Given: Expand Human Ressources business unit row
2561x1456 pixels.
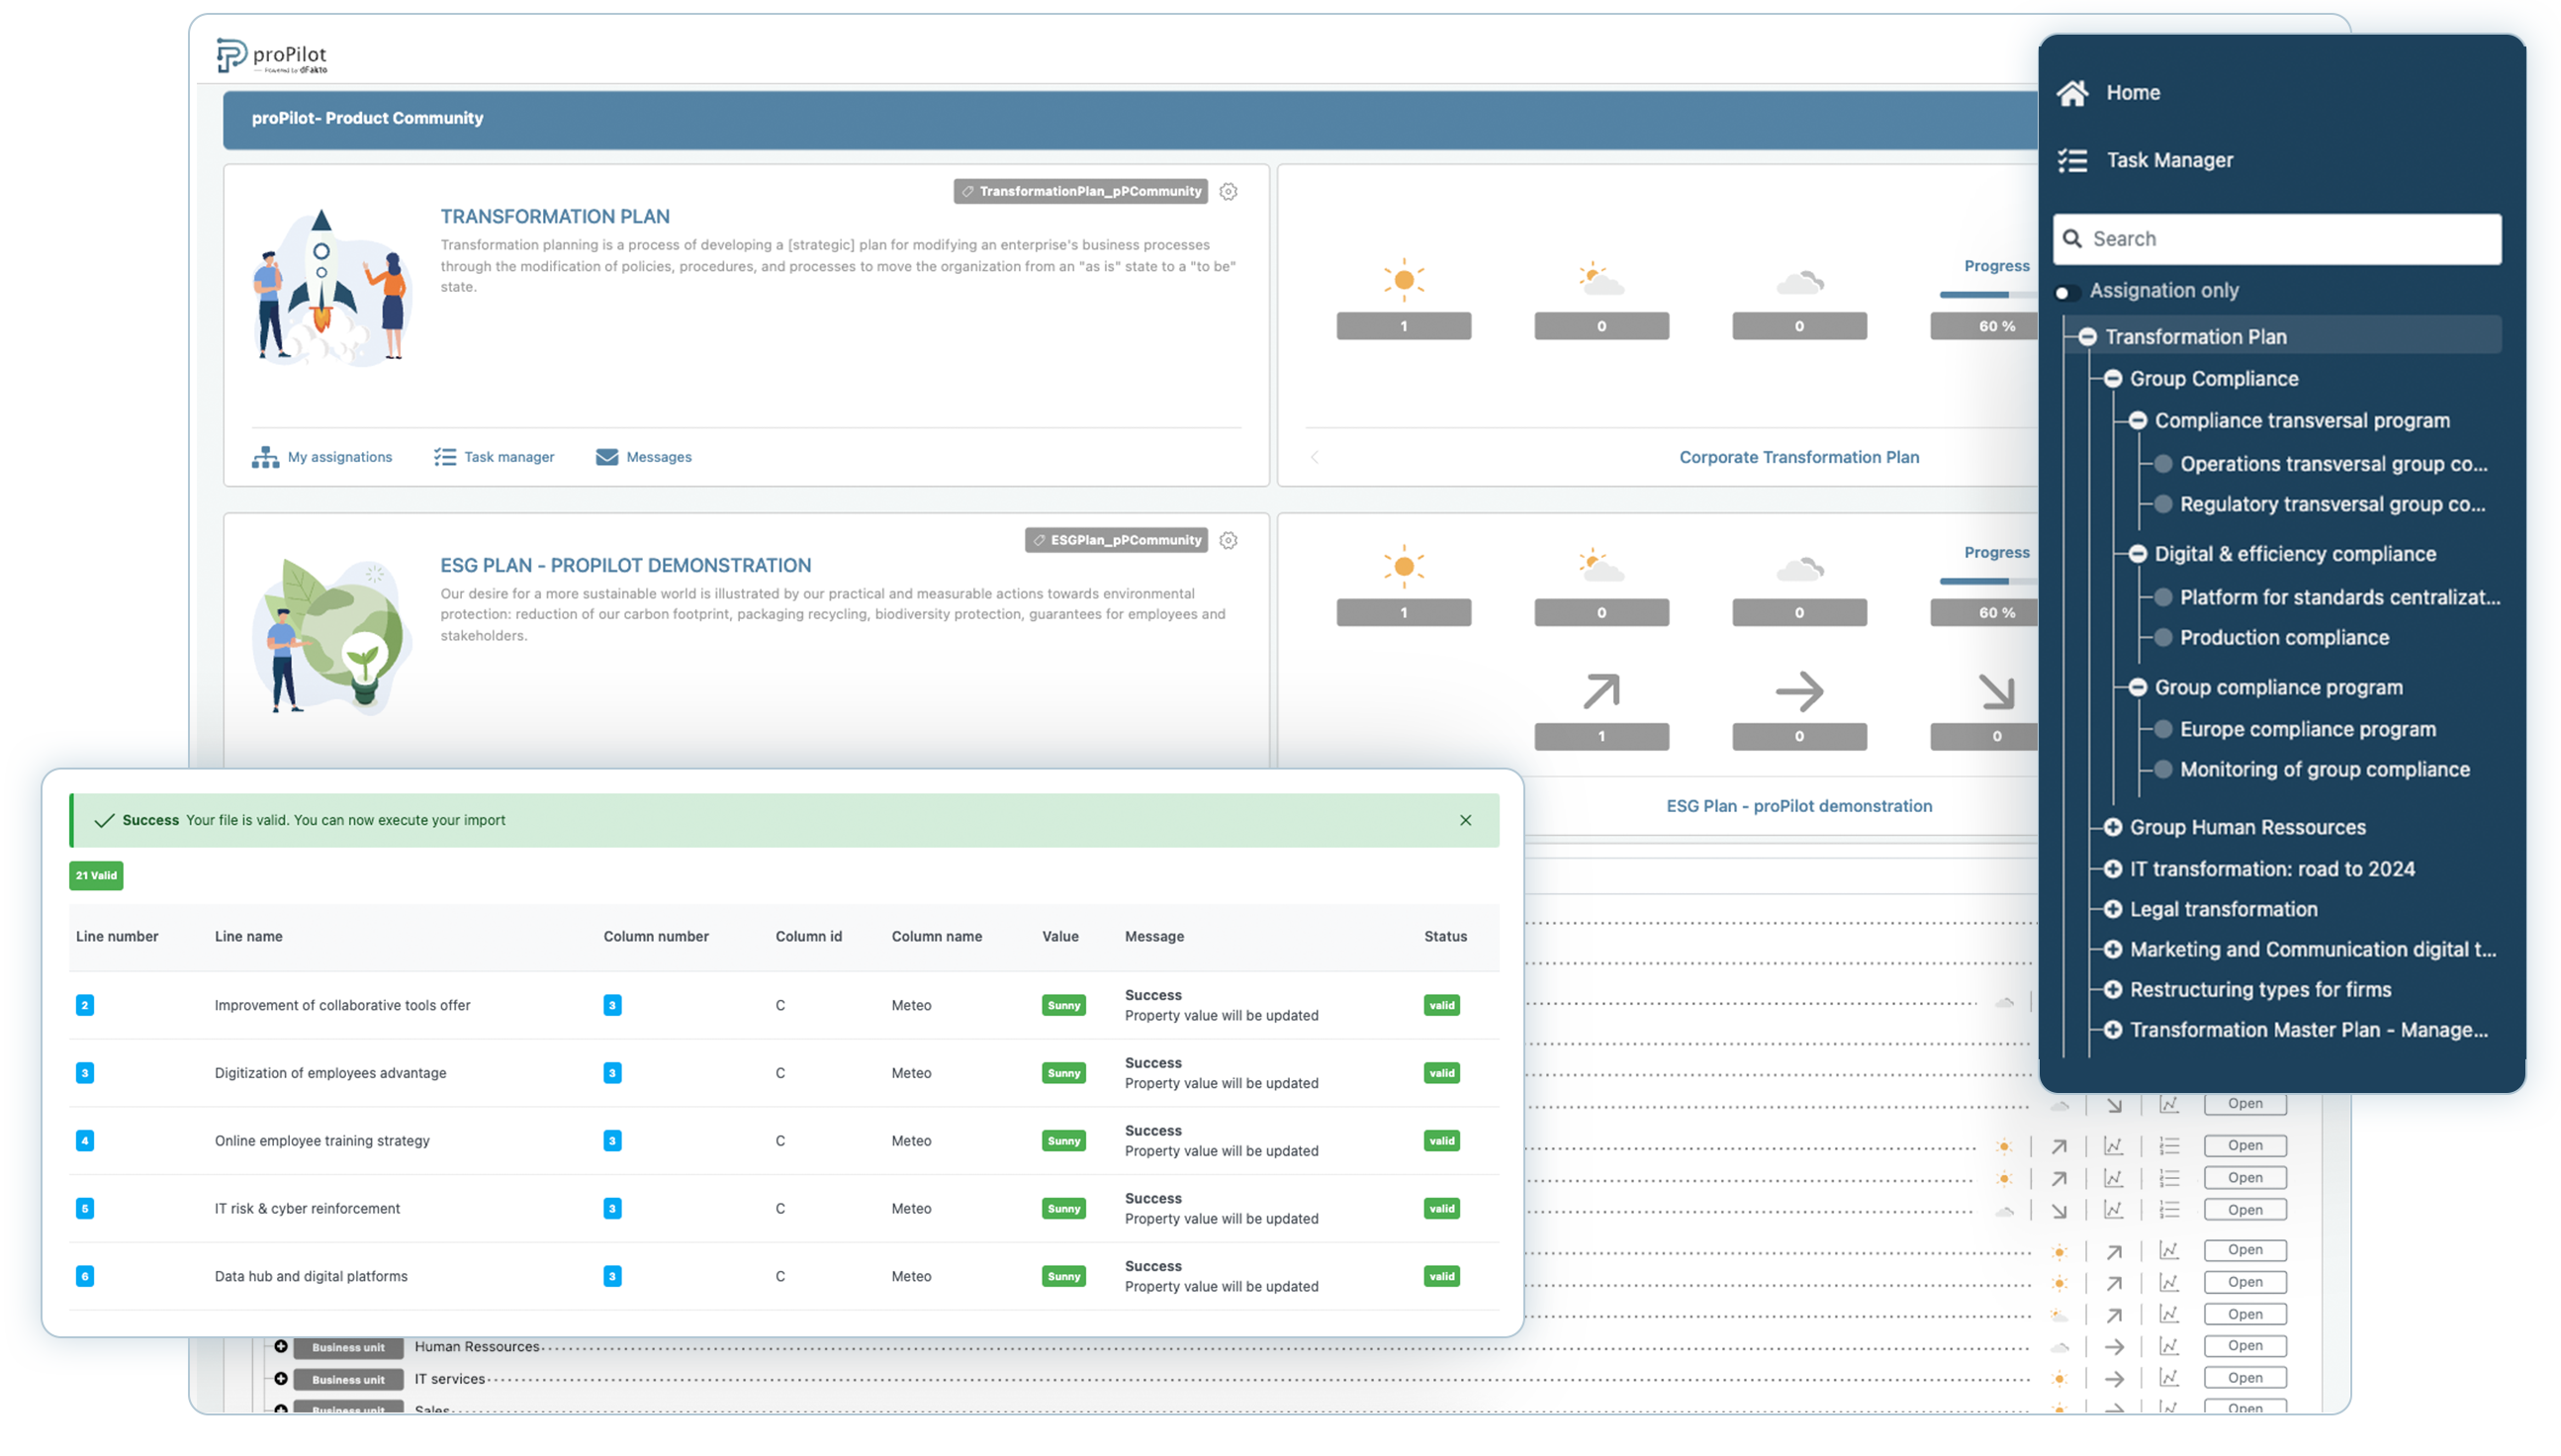Looking at the screenshot, I should click(281, 1346).
